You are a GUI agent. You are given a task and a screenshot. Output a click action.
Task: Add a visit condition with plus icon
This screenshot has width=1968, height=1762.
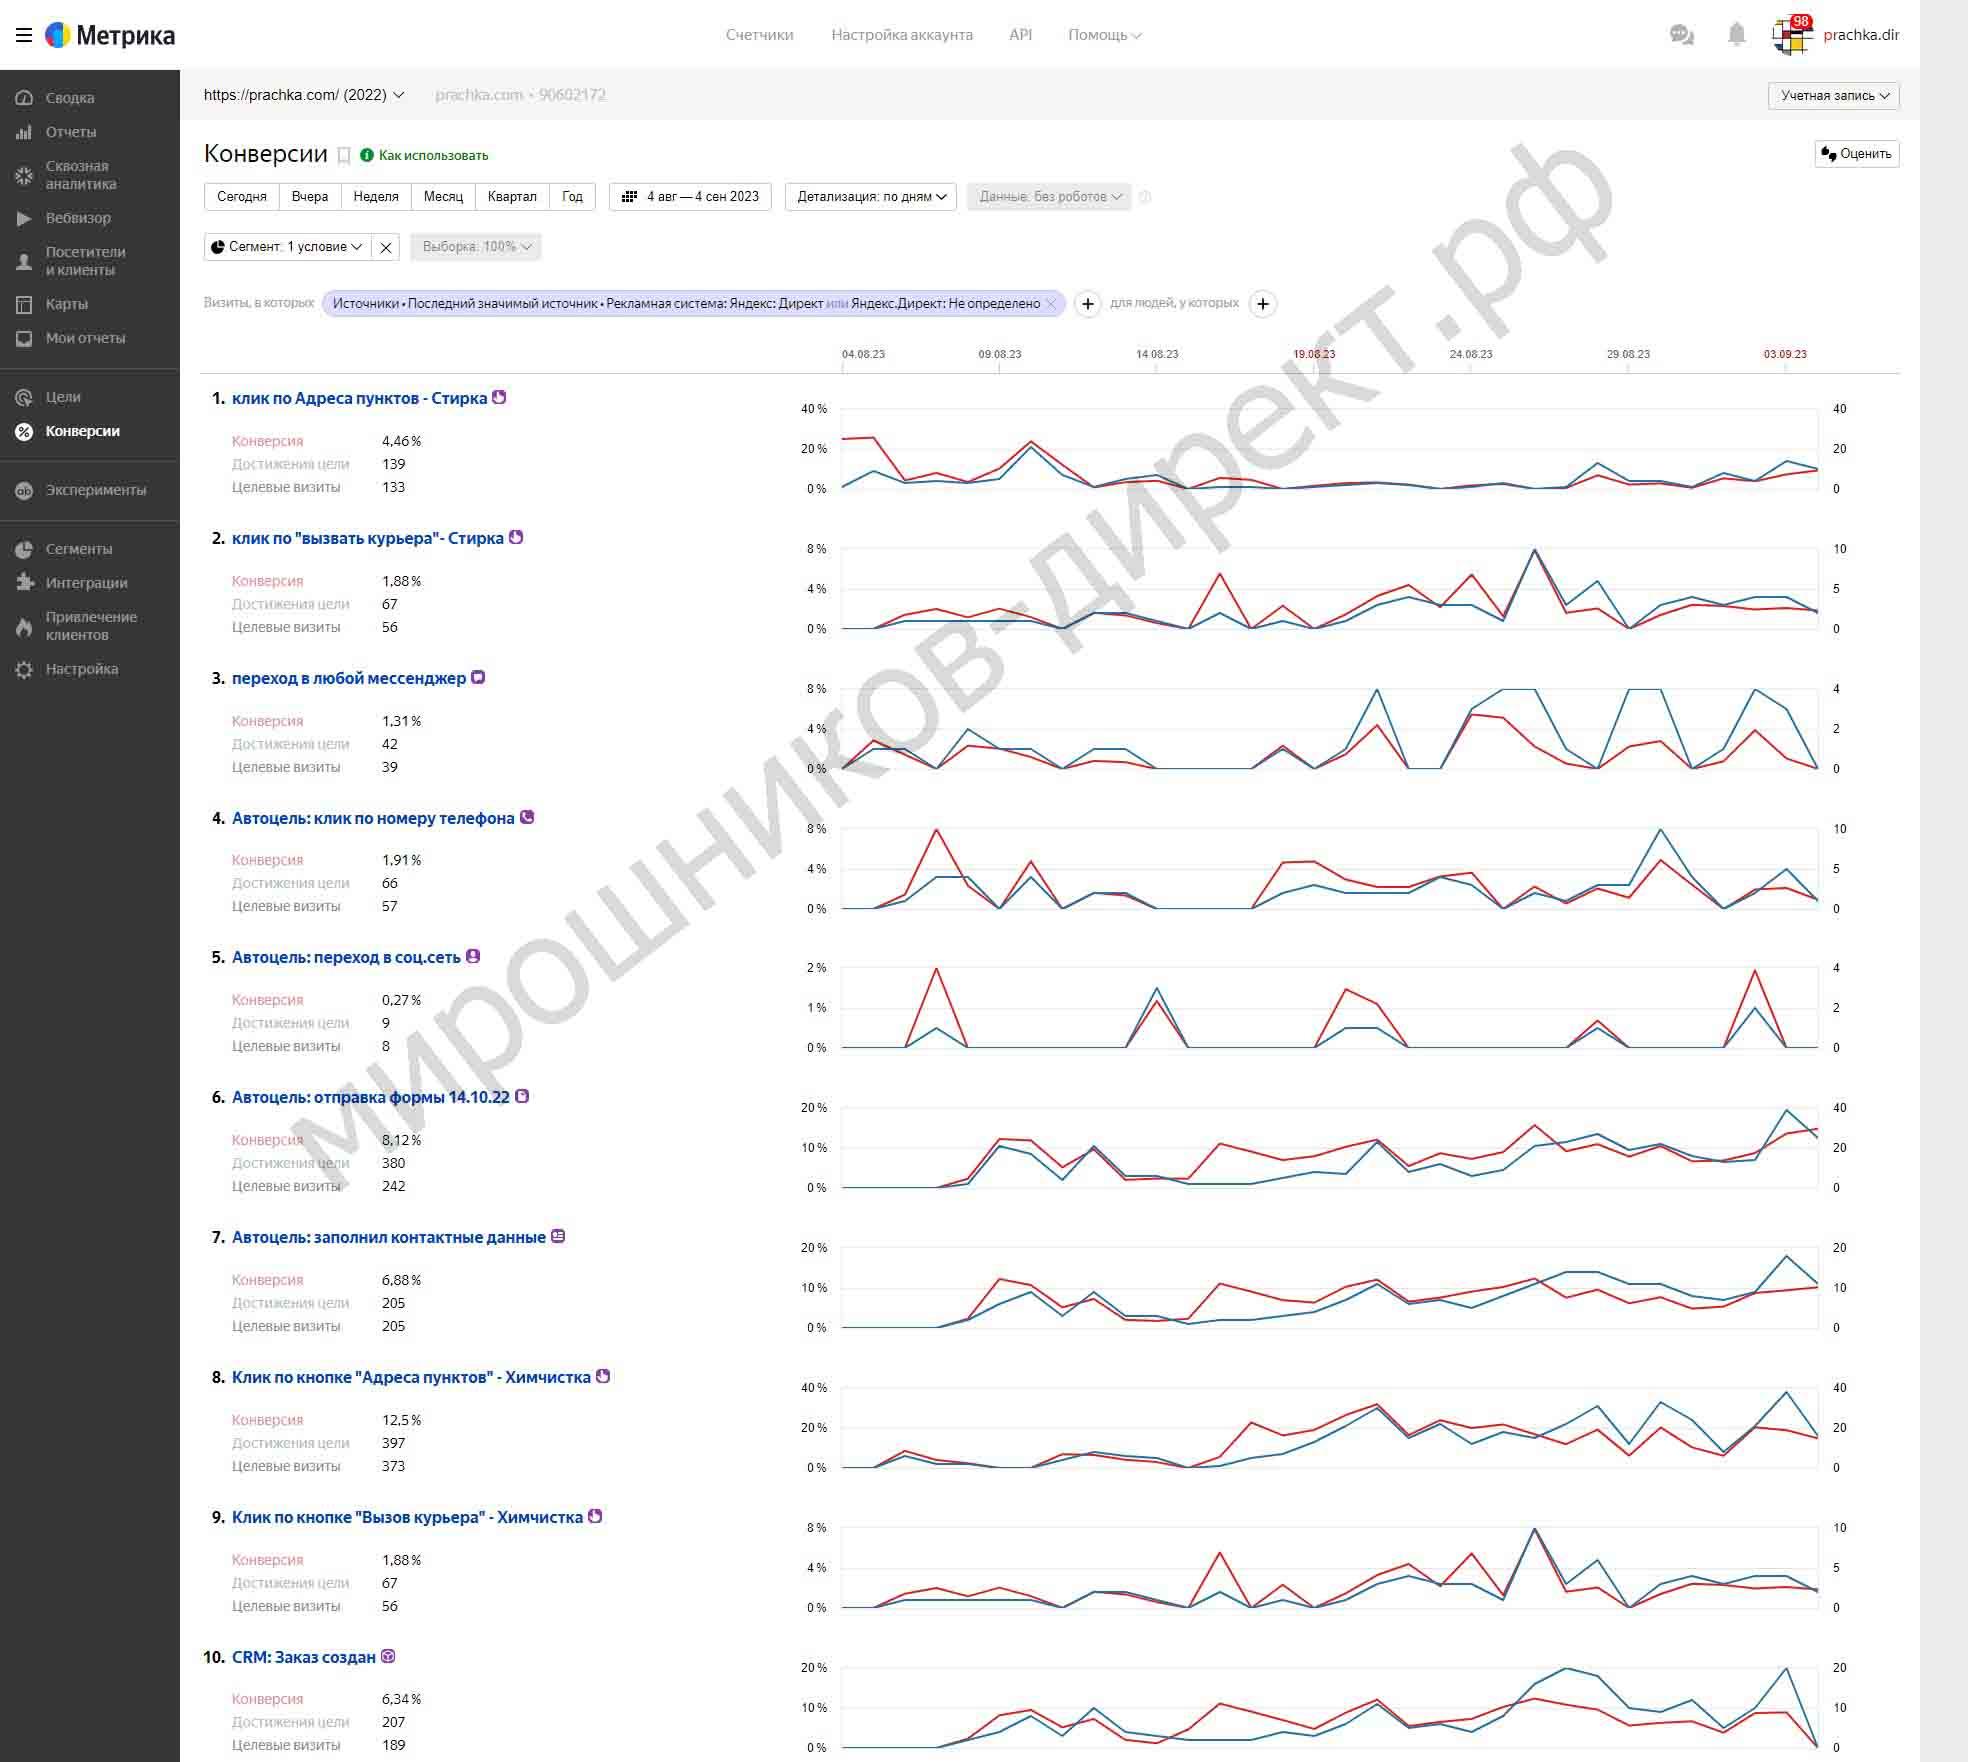(x=1088, y=304)
